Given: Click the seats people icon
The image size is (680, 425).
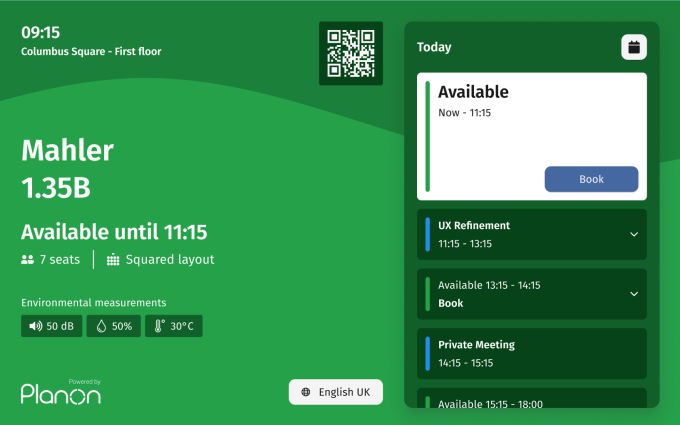Looking at the screenshot, I should tap(27, 260).
